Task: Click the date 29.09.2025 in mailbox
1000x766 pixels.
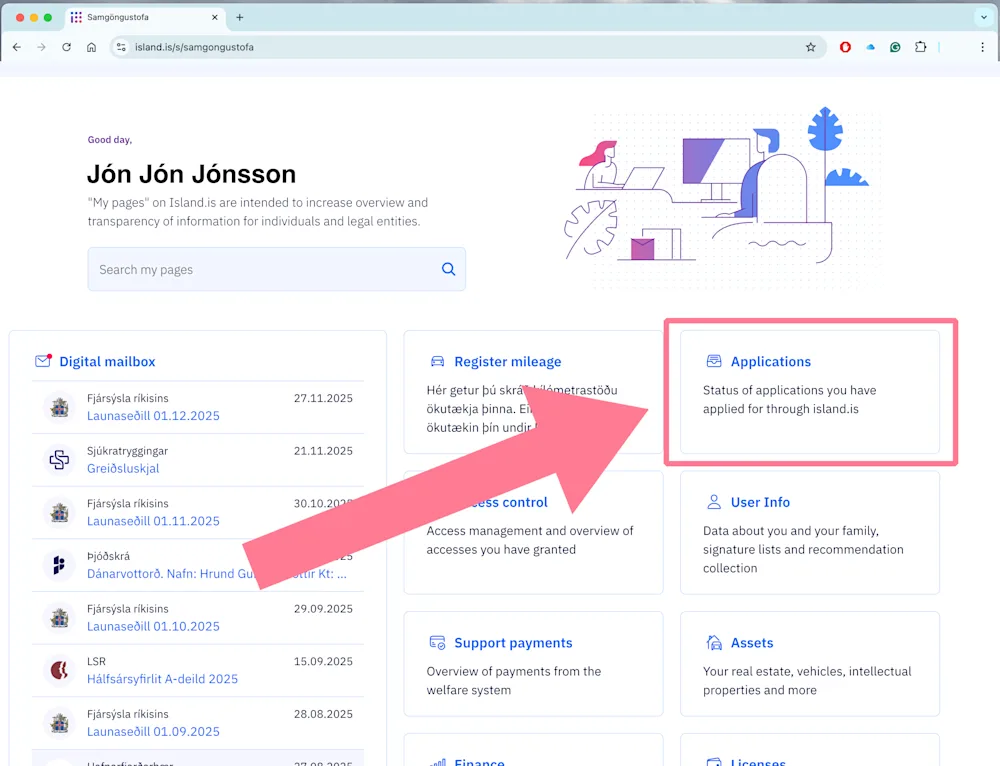Action: click(323, 609)
